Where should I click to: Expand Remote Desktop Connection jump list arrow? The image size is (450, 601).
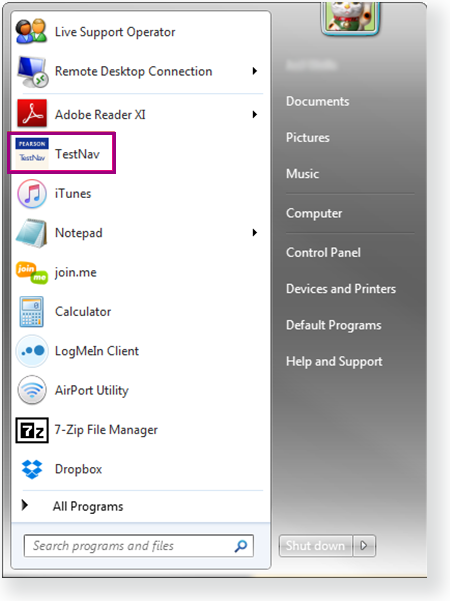[255, 71]
